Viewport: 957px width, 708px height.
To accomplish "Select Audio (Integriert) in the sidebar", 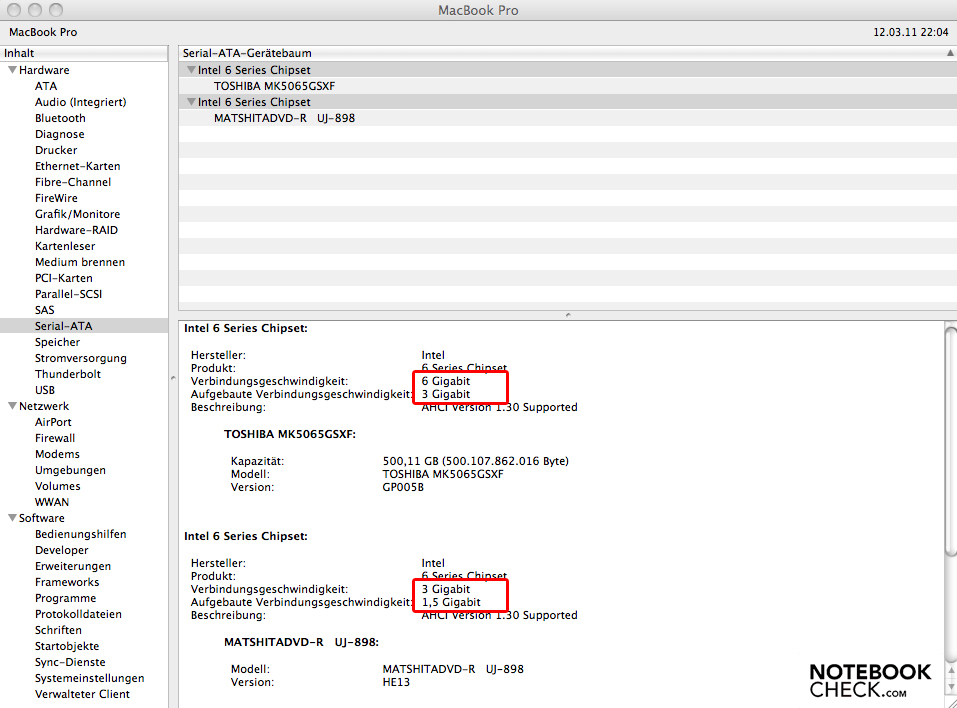I will coord(81,102).
